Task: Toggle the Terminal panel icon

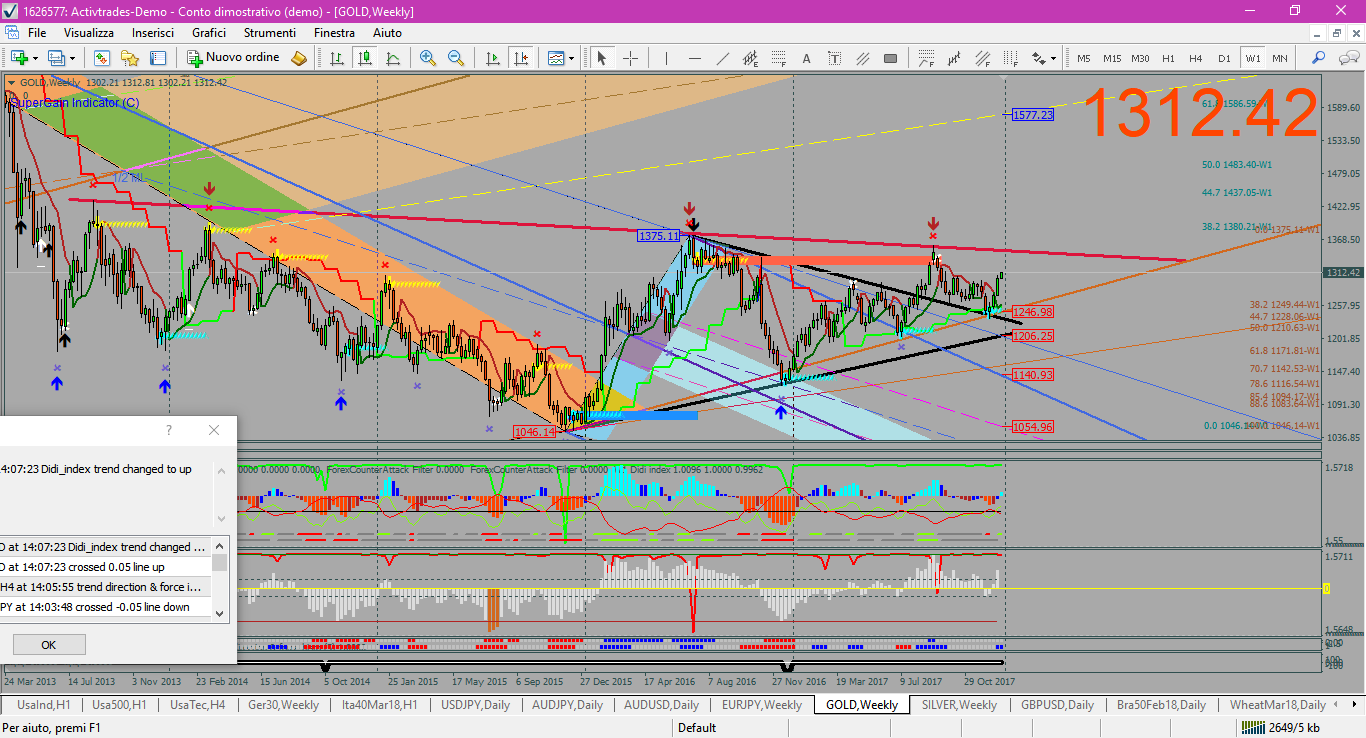Action: click(x=157, y=58)
